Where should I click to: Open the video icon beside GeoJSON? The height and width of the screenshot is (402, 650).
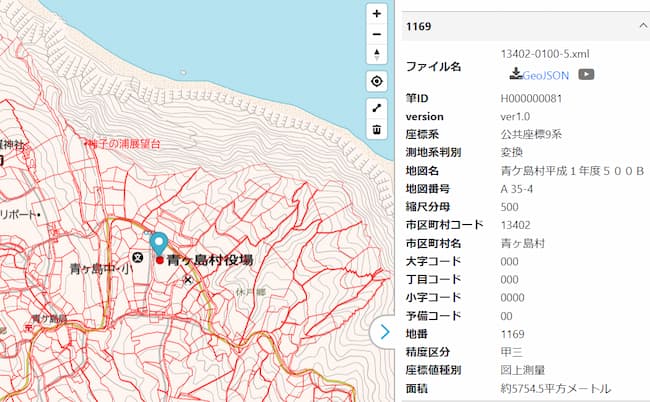click(x=586, y=74)
